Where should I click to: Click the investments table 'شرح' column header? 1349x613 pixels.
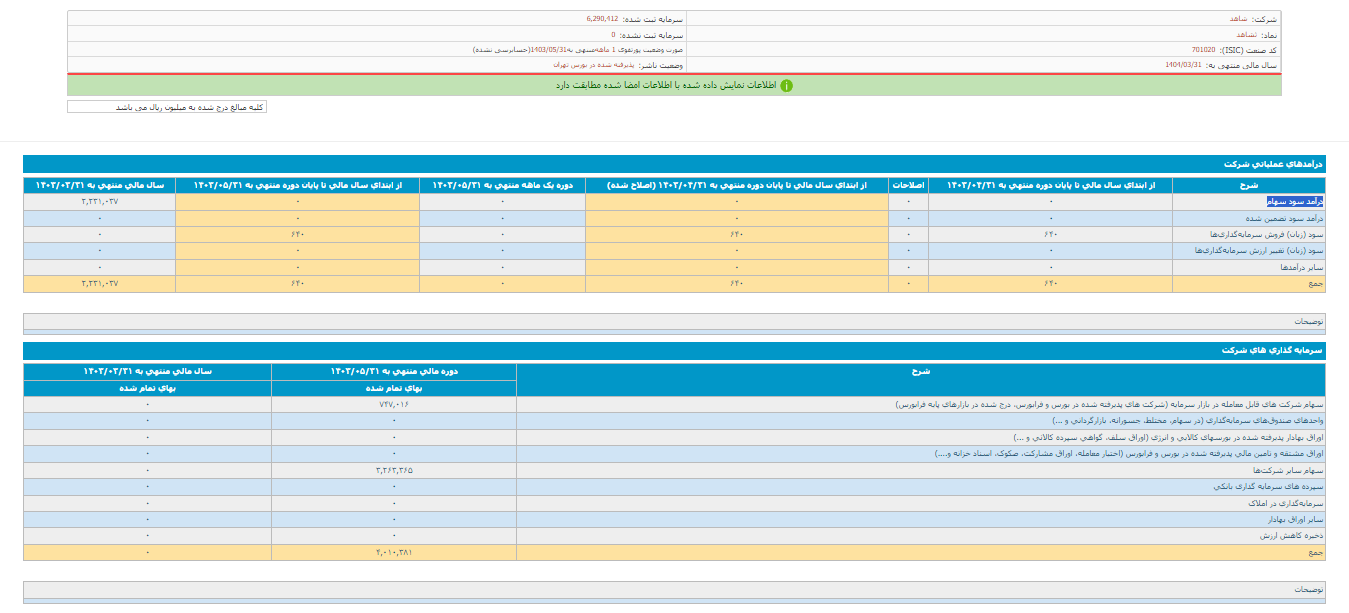pos(920,371)
